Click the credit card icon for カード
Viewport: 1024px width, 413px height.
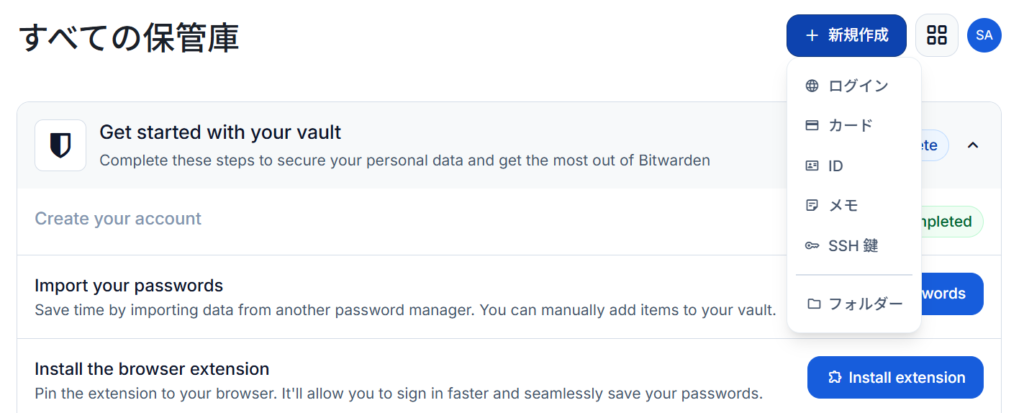click(x=812, y=125)
